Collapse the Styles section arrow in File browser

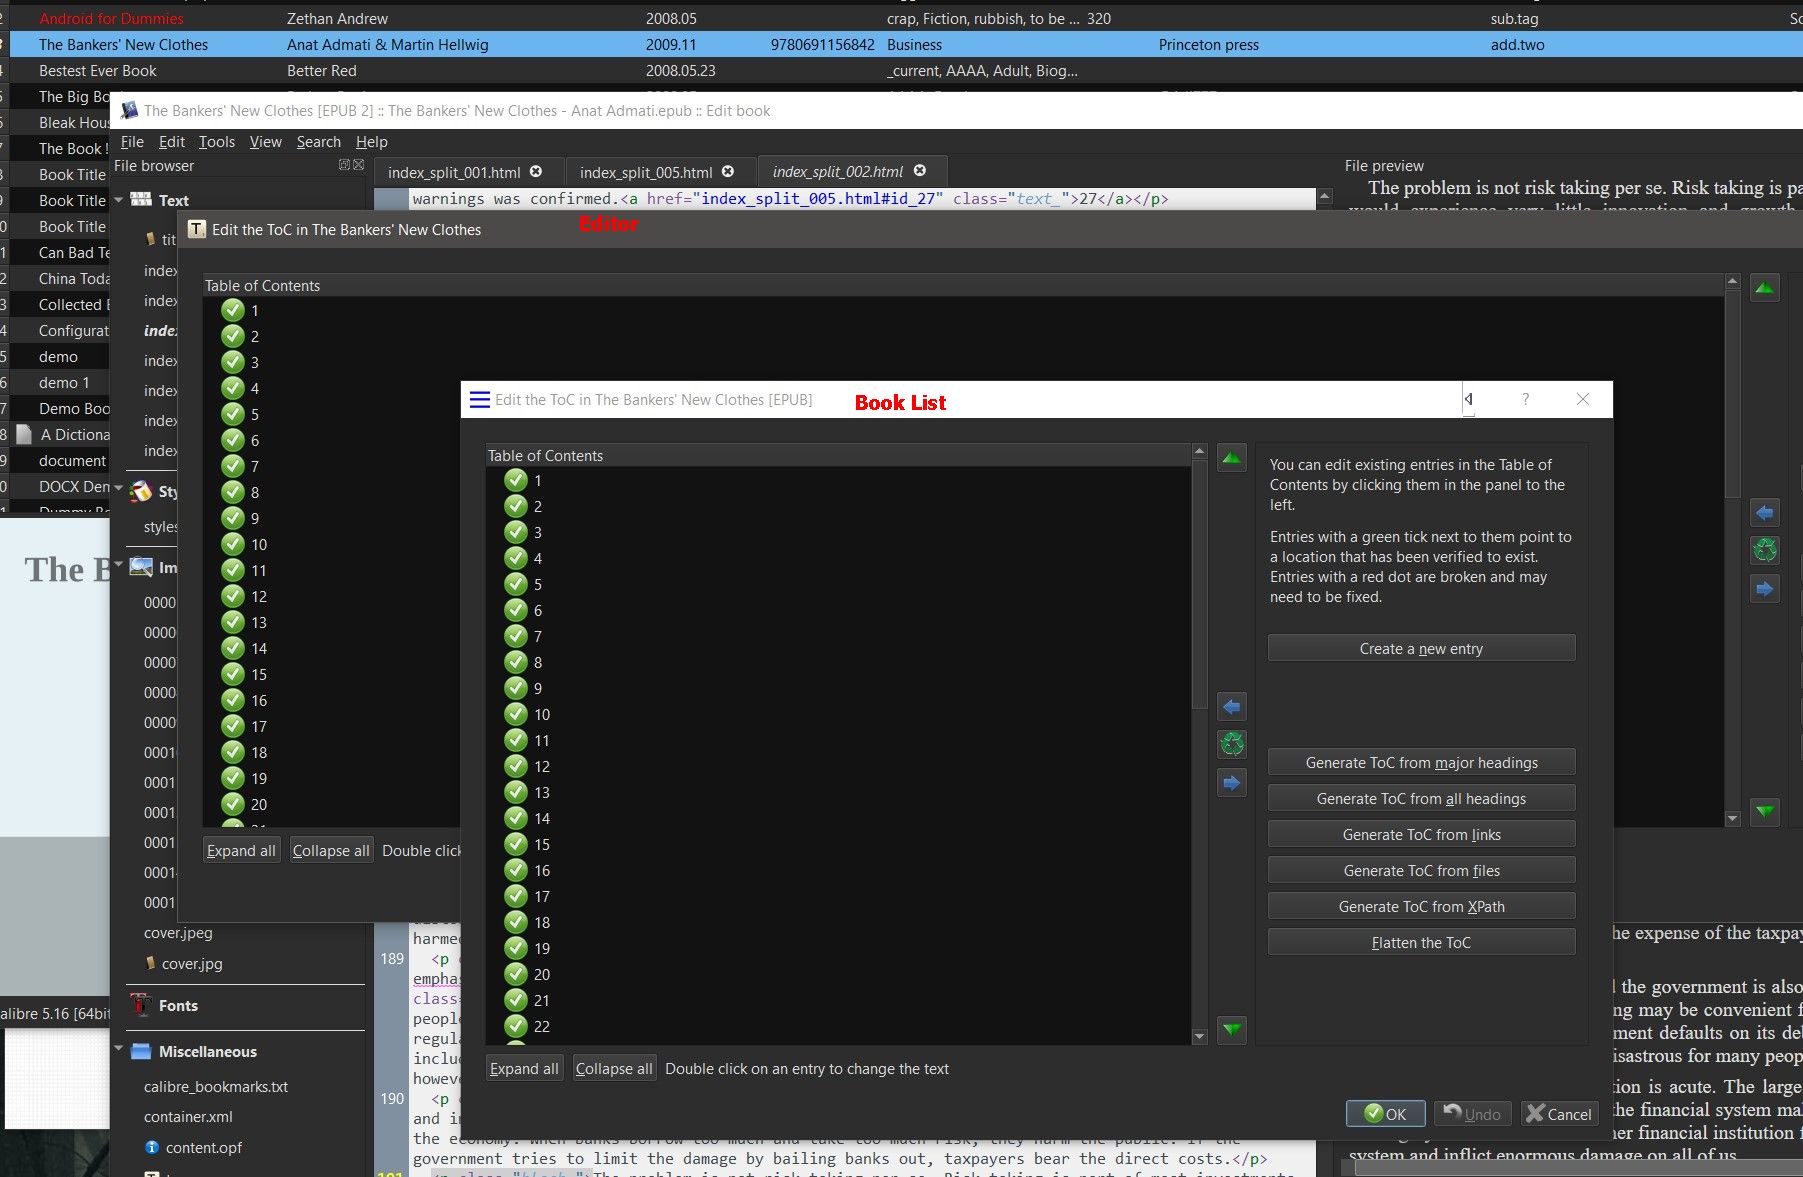[119, 488]
